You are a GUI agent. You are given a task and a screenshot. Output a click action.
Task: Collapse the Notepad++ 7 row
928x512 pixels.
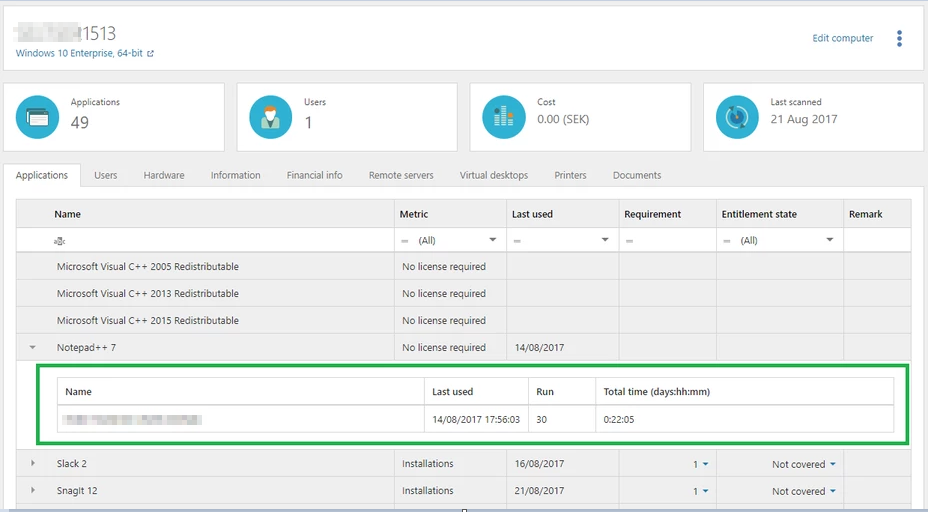33,348
